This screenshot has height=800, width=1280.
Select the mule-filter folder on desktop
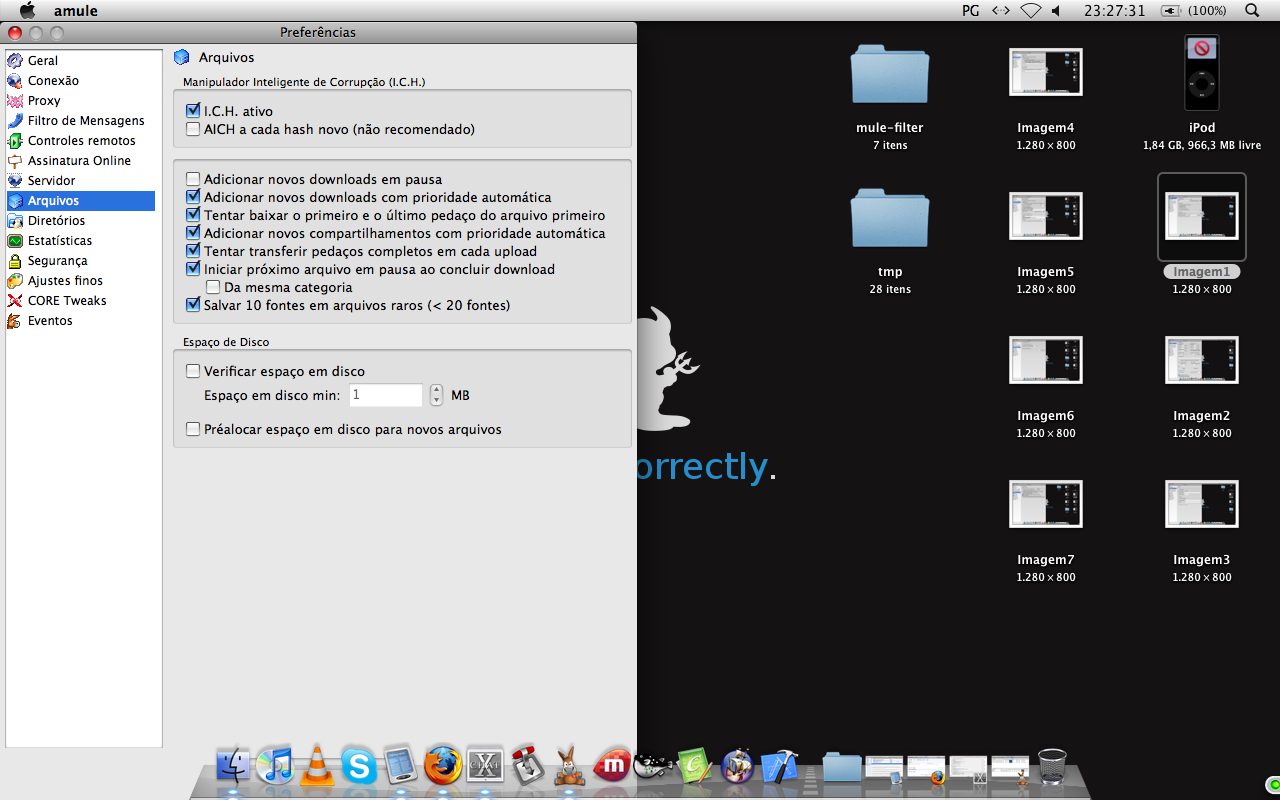point(889,76)
